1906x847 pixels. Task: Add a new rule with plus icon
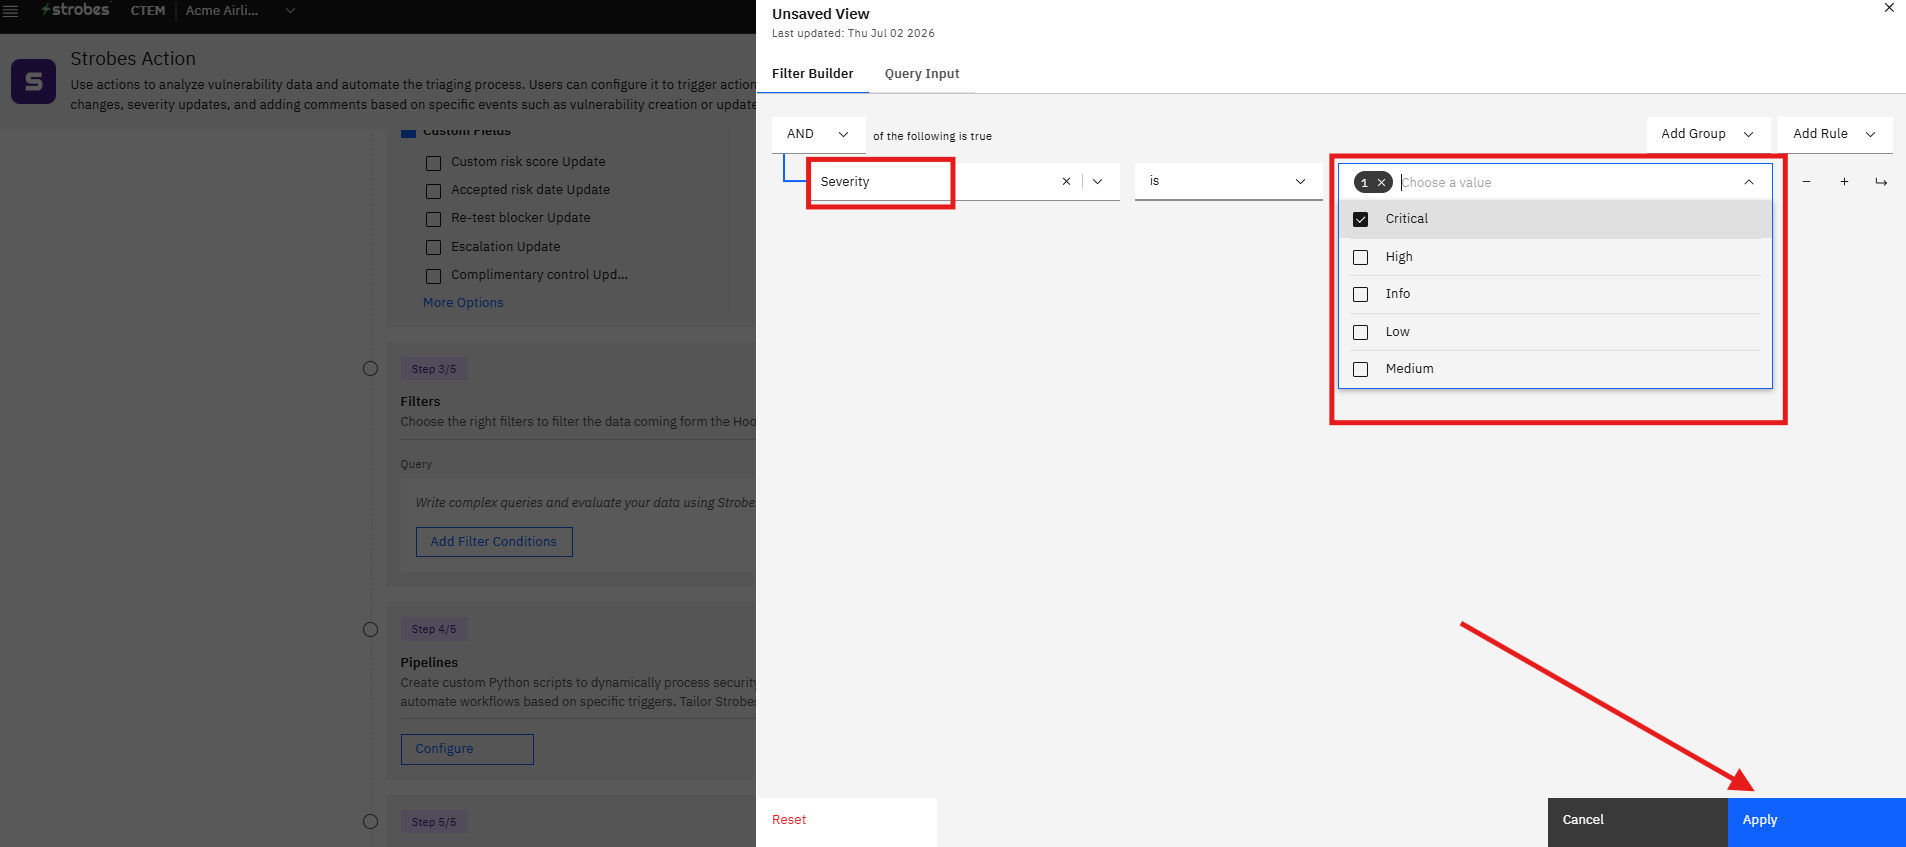click(x=1844, y=181)
